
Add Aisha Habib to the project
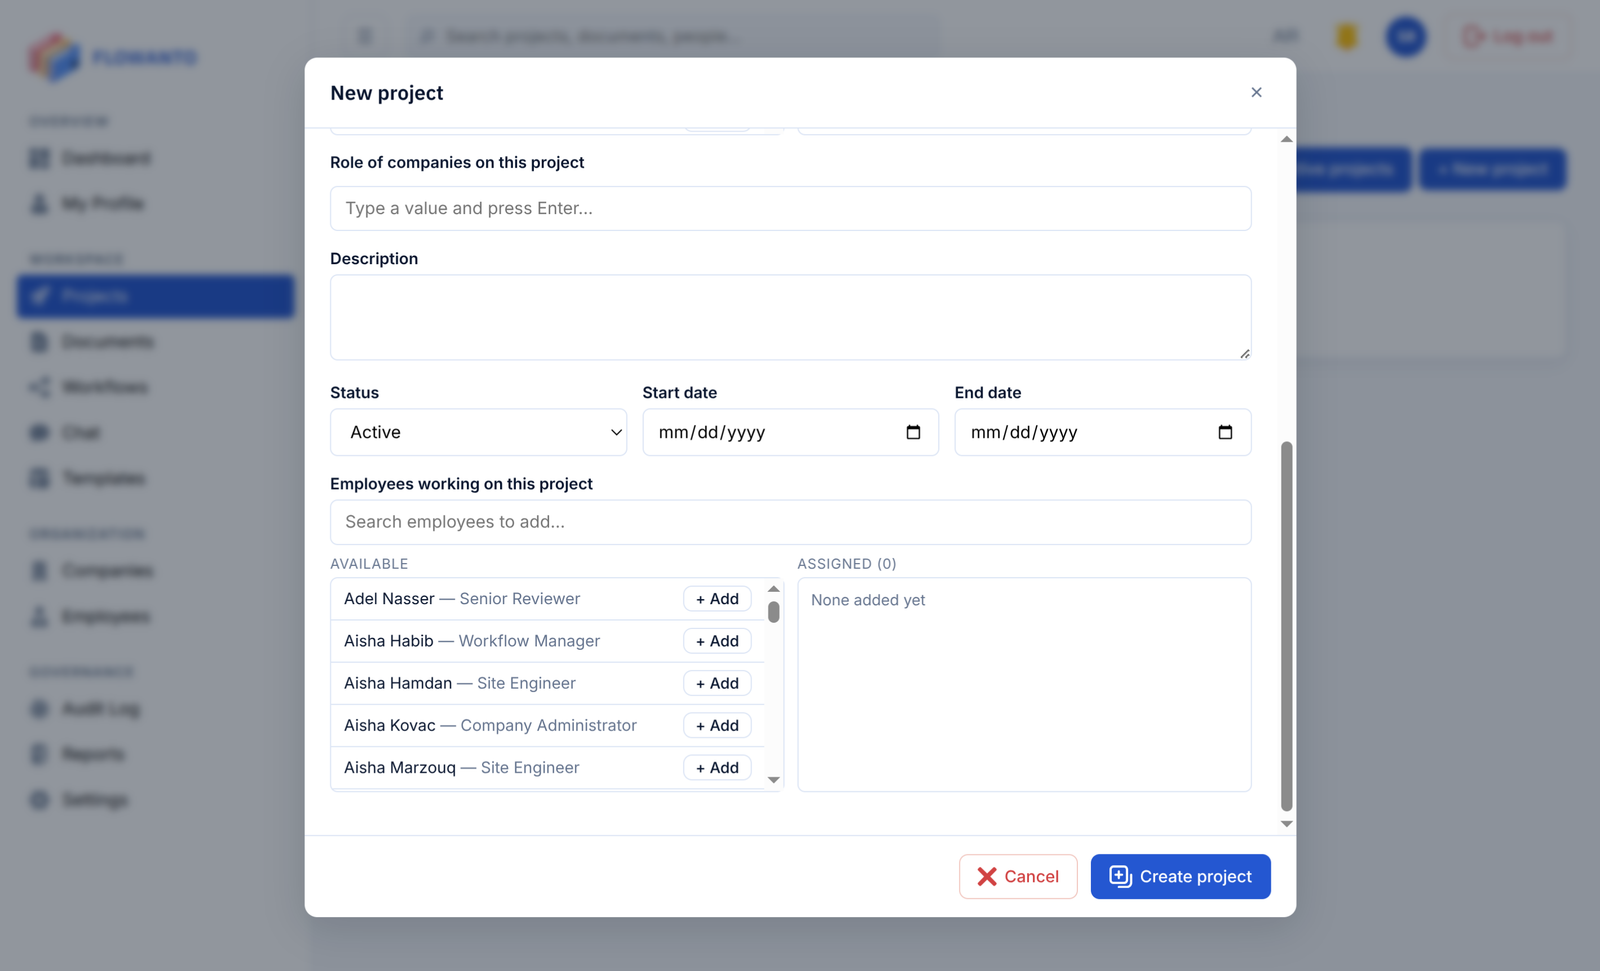pyautogui.click(x=717, y=641)
